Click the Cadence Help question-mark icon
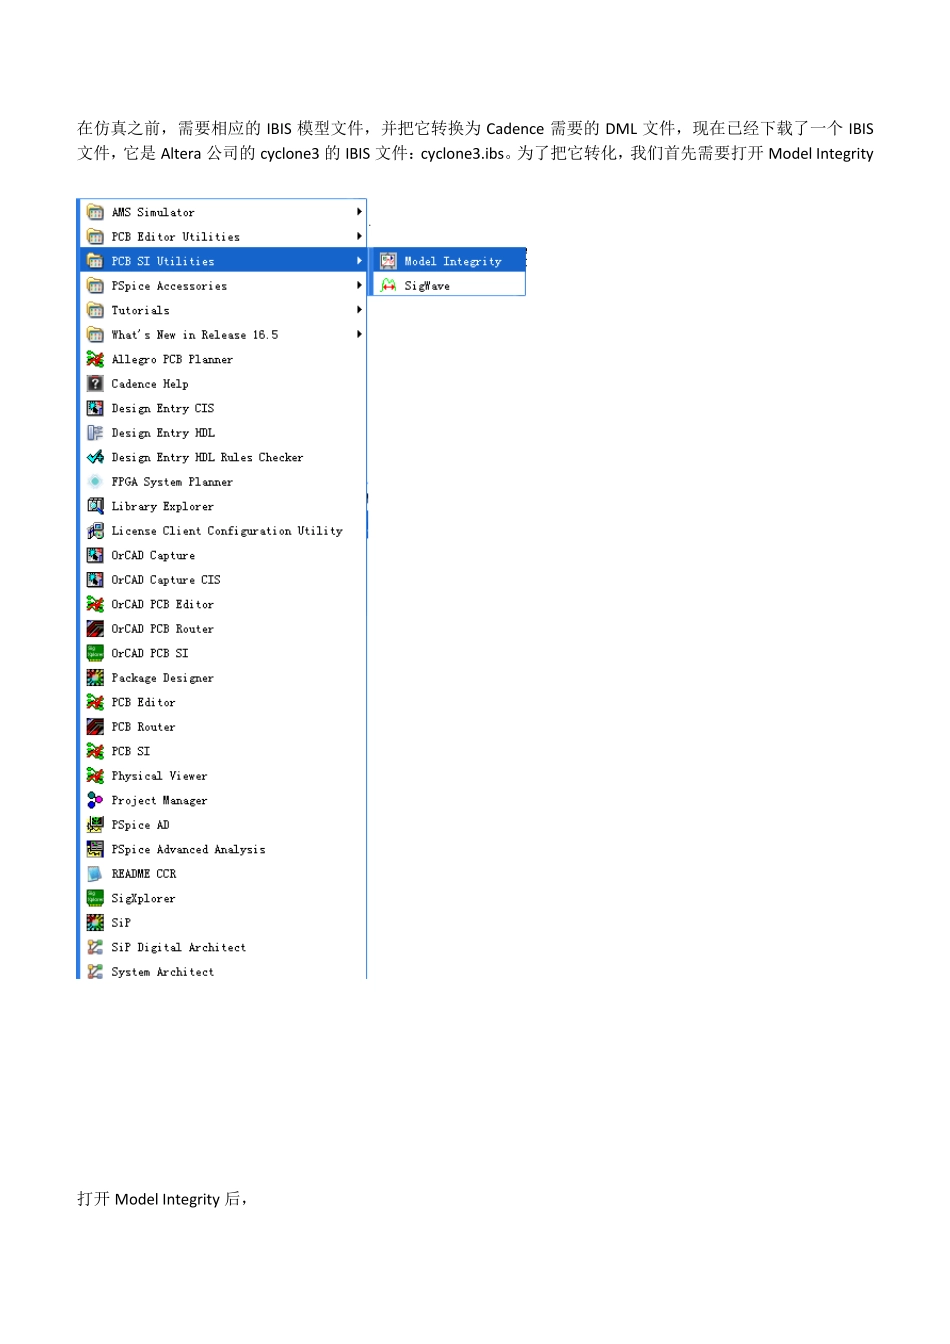 [95, 384]
